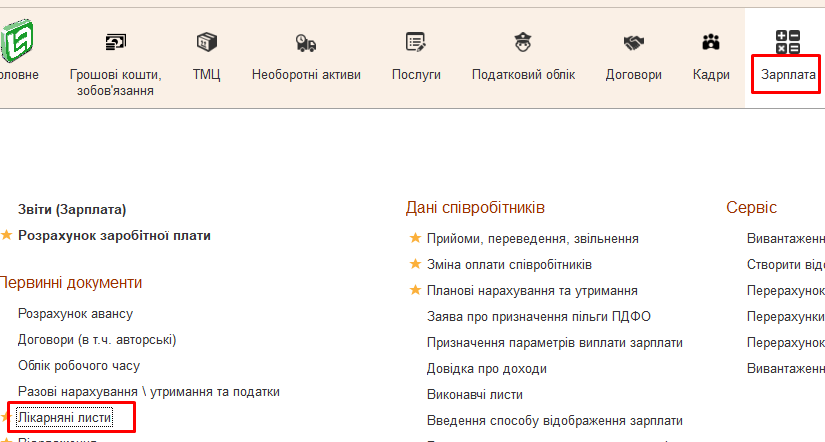Open Введення способу відображення зарплати
The height and width of the screenshot is (442, 825).
click(555, 420)
